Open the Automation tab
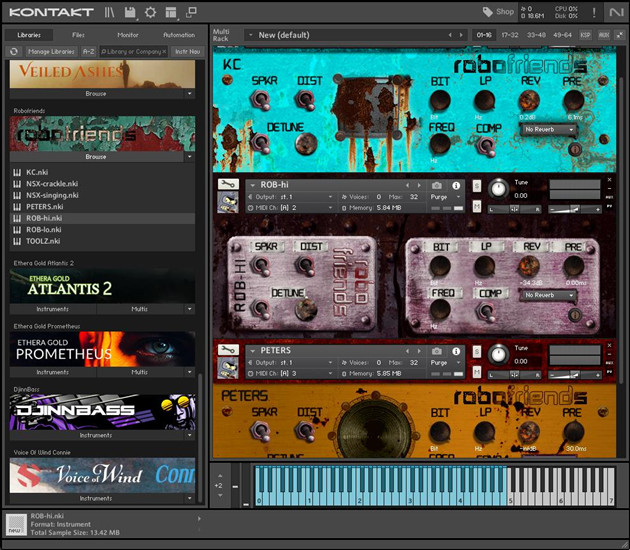Image resolution: width=630 pixels, height=550 pixels. coord(179,35)
